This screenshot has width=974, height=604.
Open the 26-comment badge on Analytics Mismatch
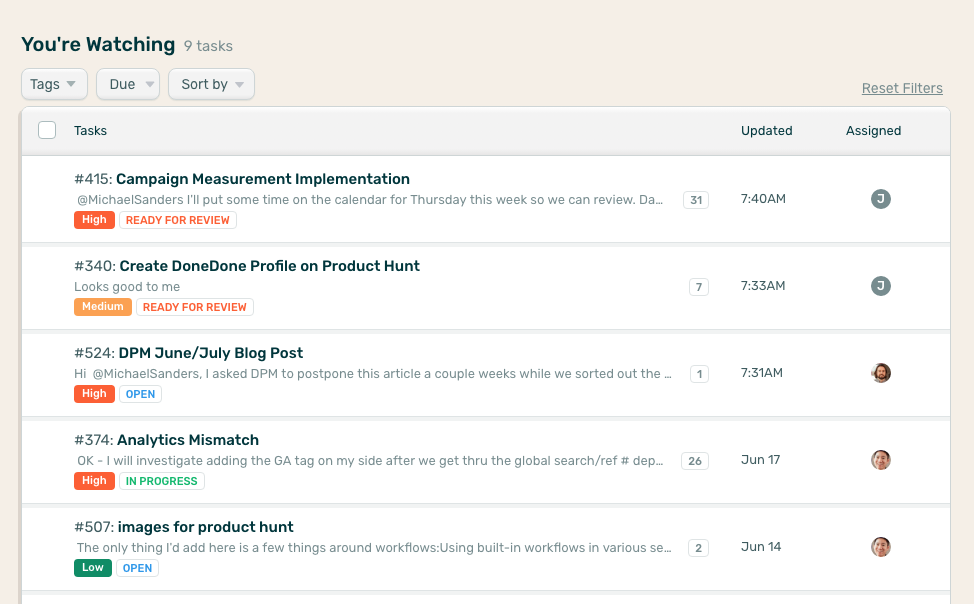(694, 460)
